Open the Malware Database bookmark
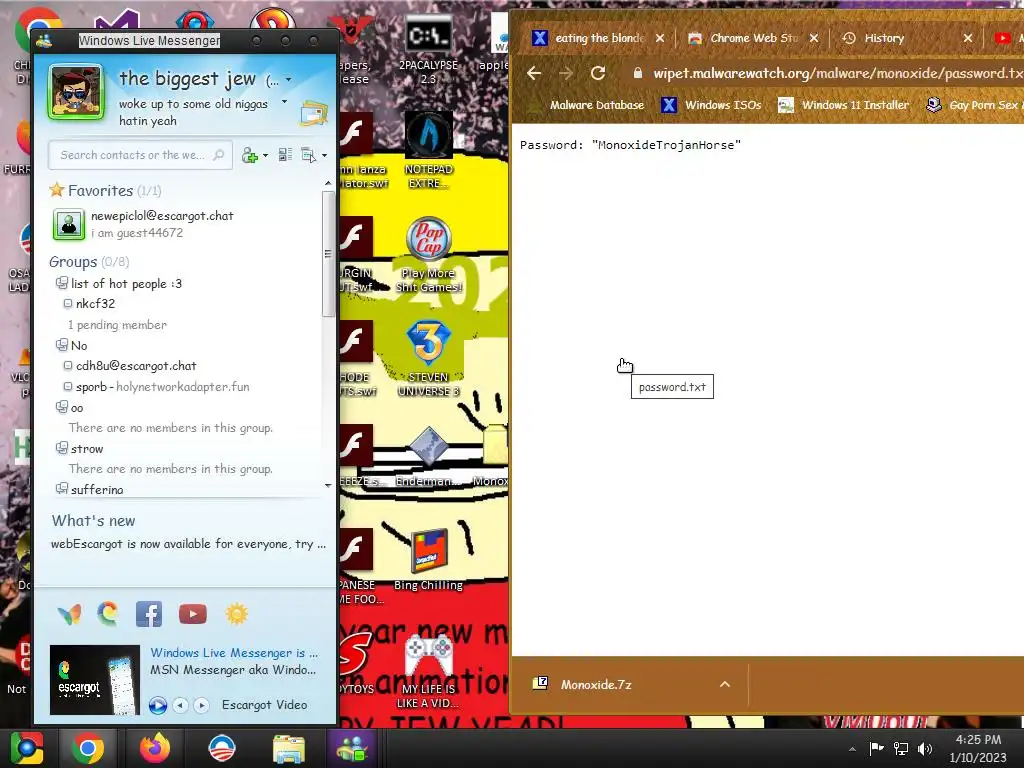1024x768 pixels. (596, 104)
